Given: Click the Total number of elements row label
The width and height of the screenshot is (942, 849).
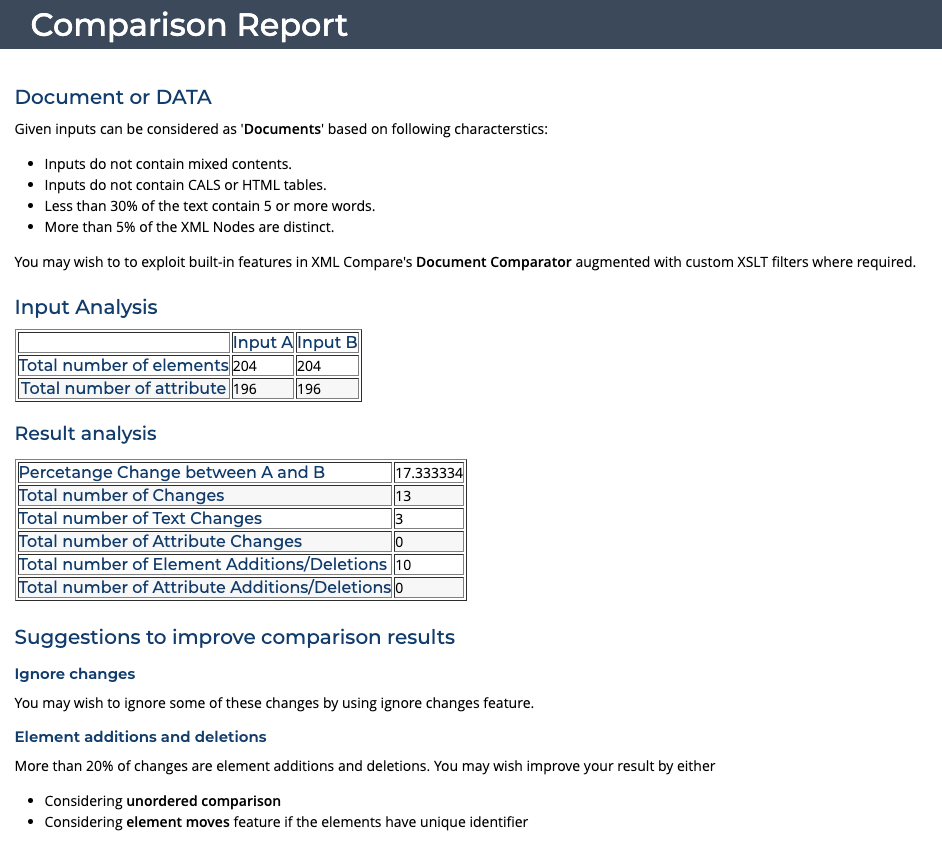Looking at the screenshot, I should (124, 365).
